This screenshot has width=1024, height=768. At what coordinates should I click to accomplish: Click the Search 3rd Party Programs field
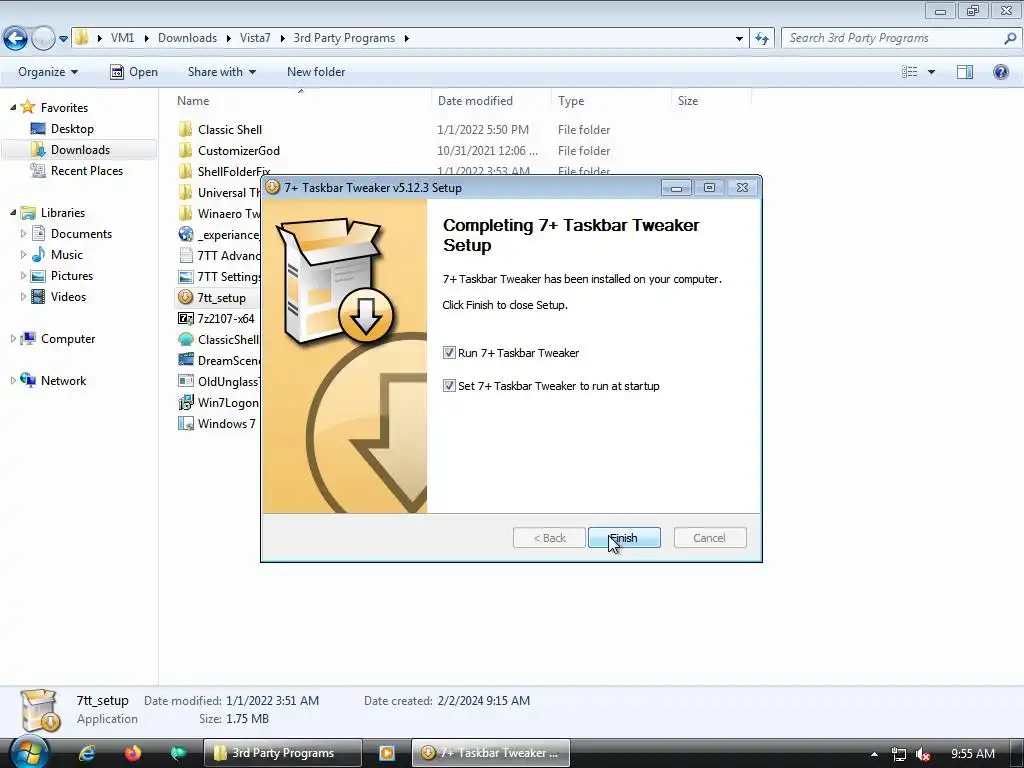(893, 38)
